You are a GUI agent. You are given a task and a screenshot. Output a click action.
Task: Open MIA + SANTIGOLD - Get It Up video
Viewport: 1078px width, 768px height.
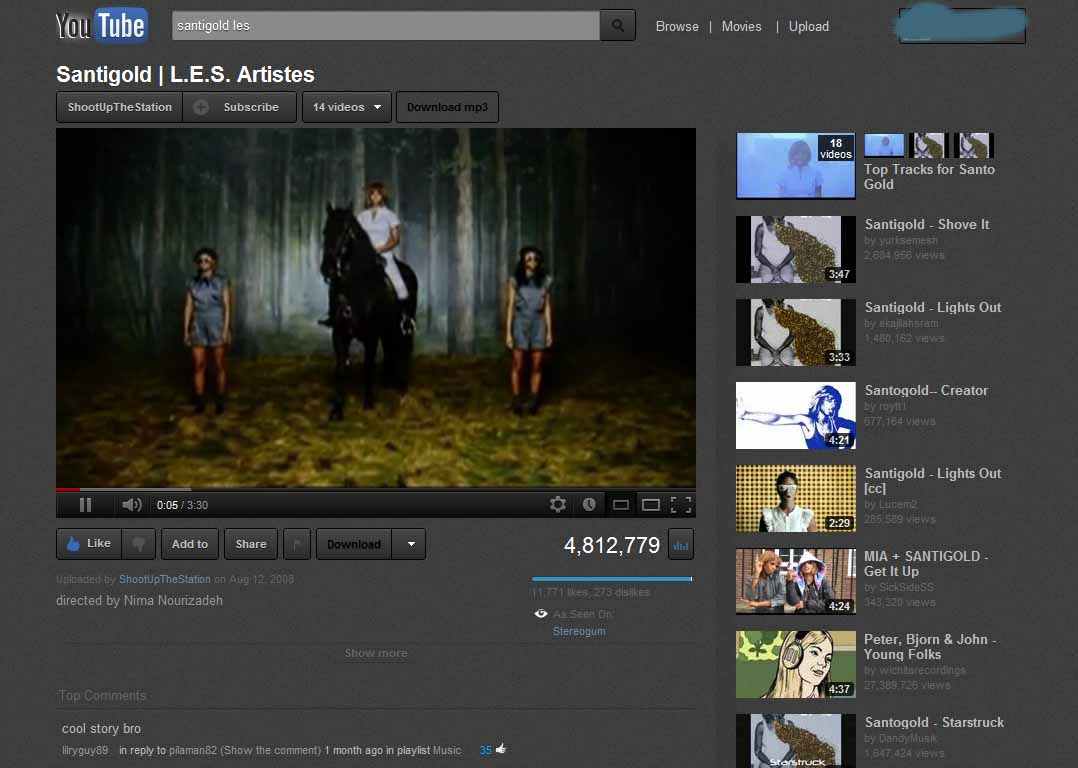coord(925,564)
